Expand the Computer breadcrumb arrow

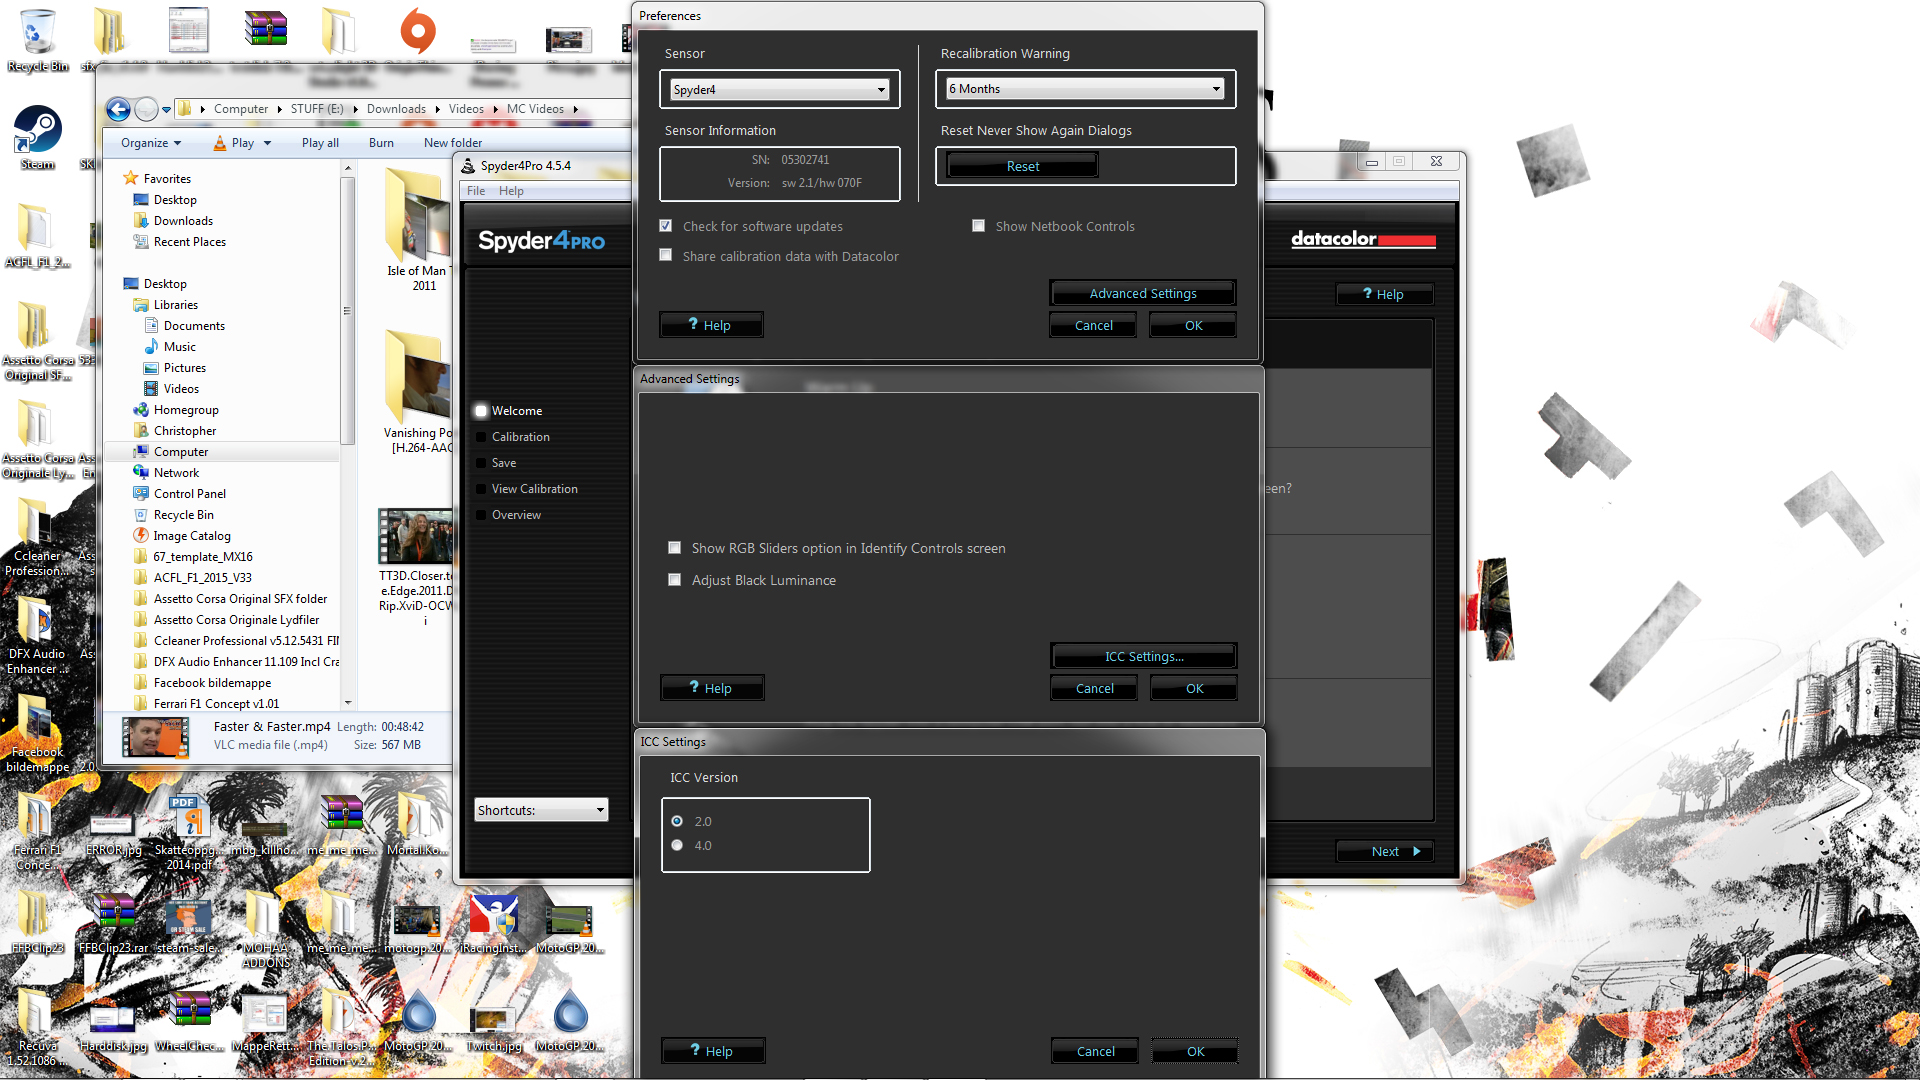(x=279, y=109)
